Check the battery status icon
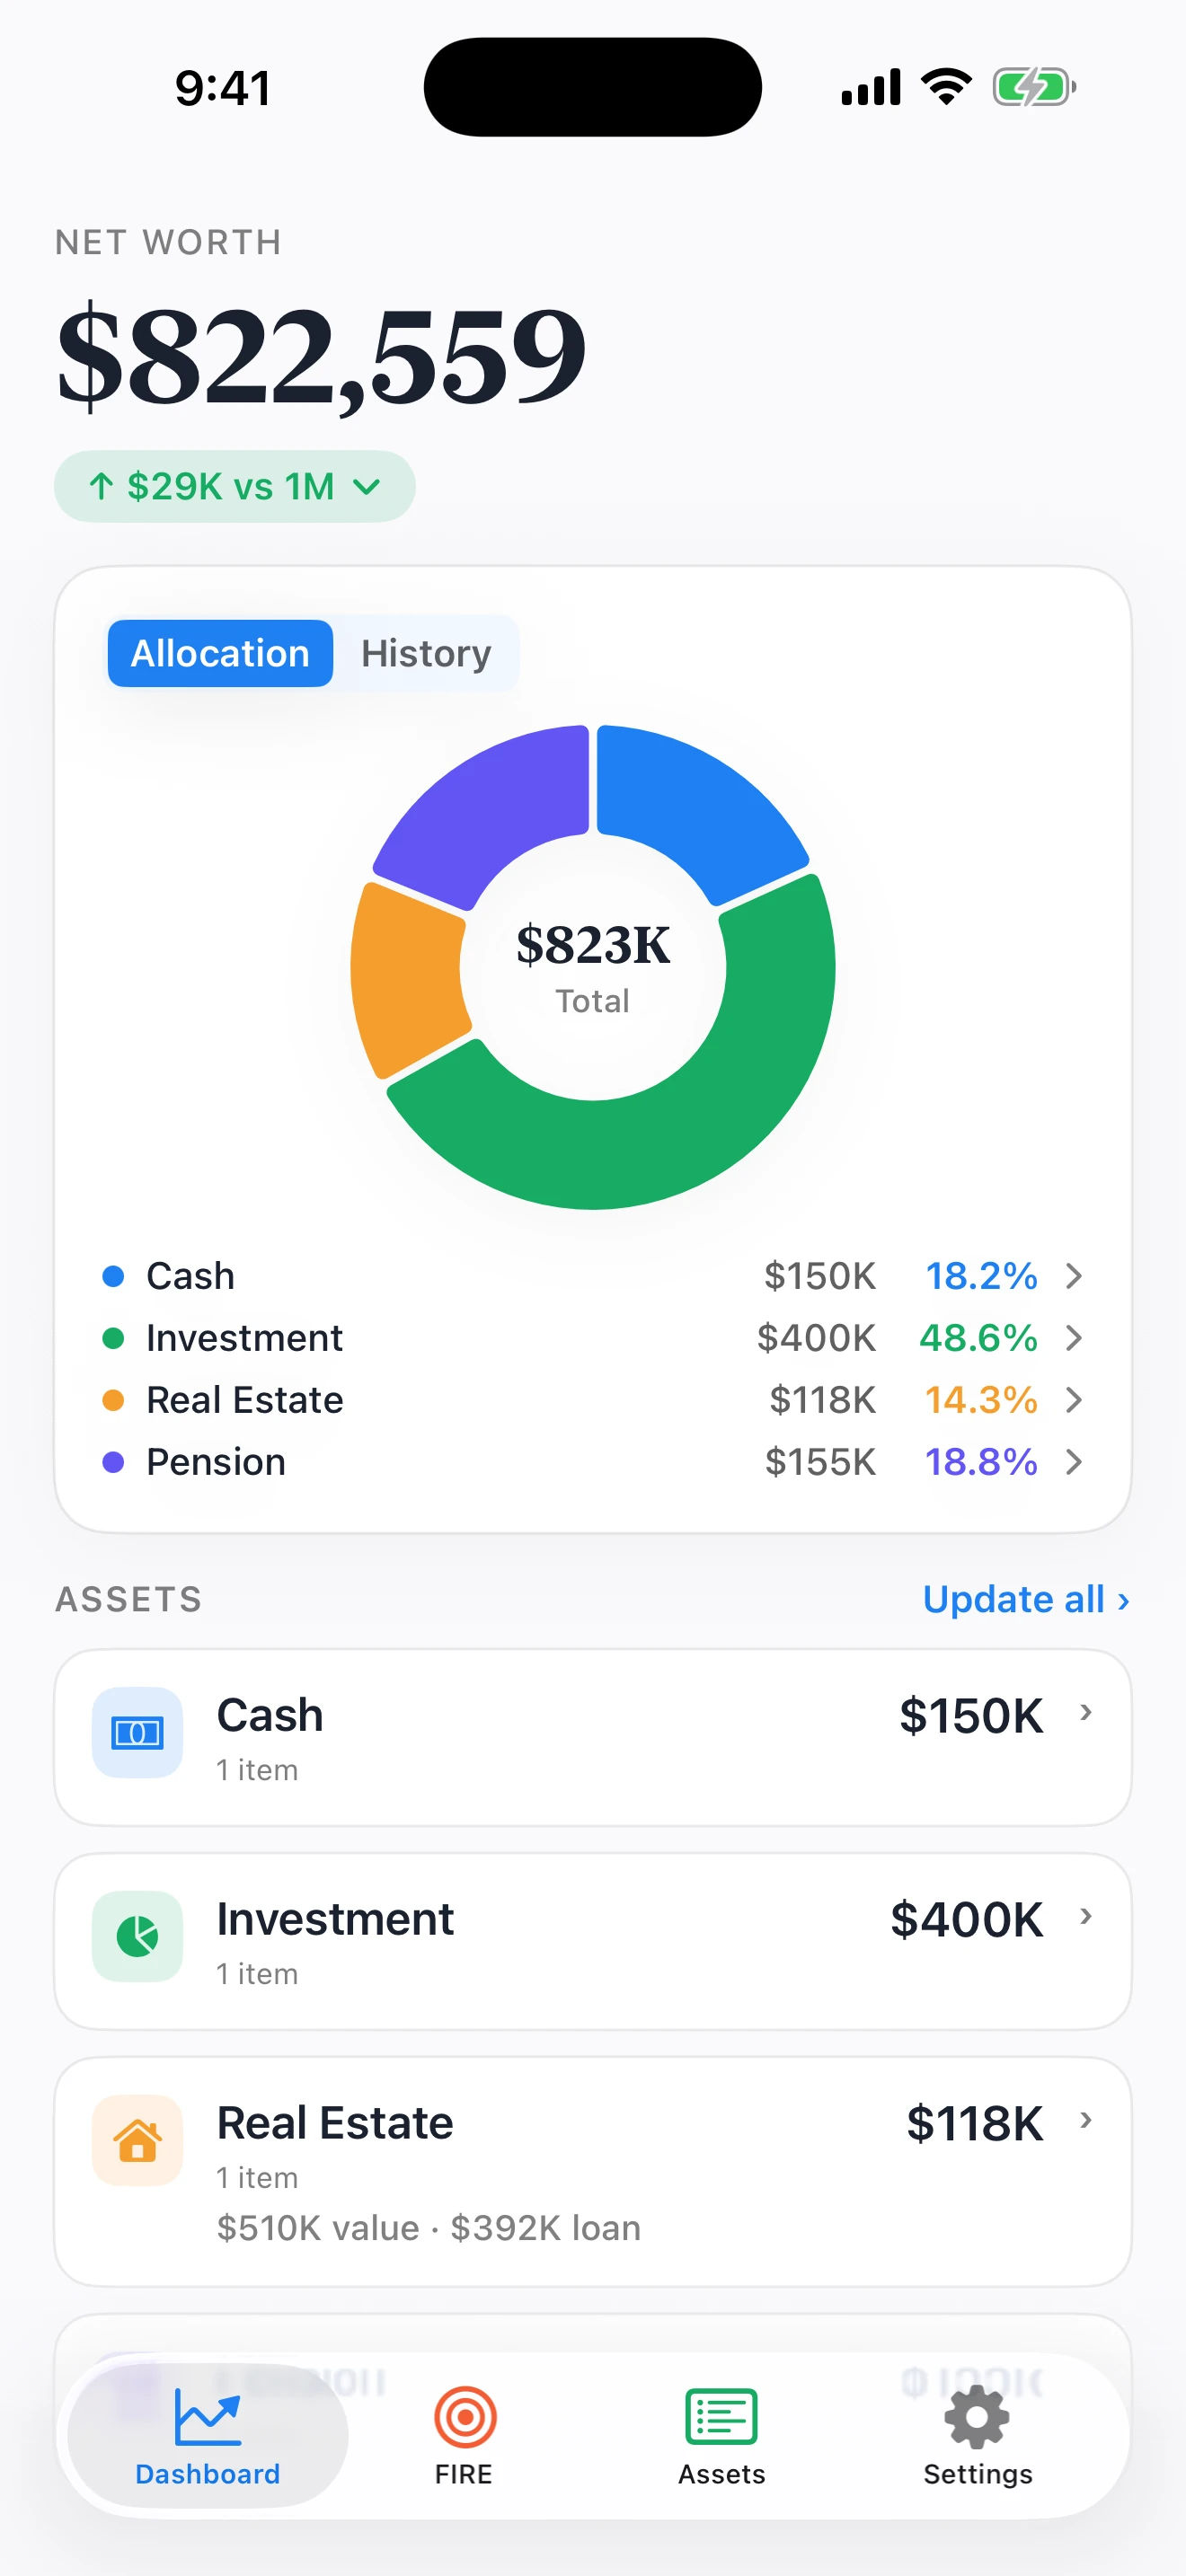This screenshot has height=2576, width=1186. 1034,87
